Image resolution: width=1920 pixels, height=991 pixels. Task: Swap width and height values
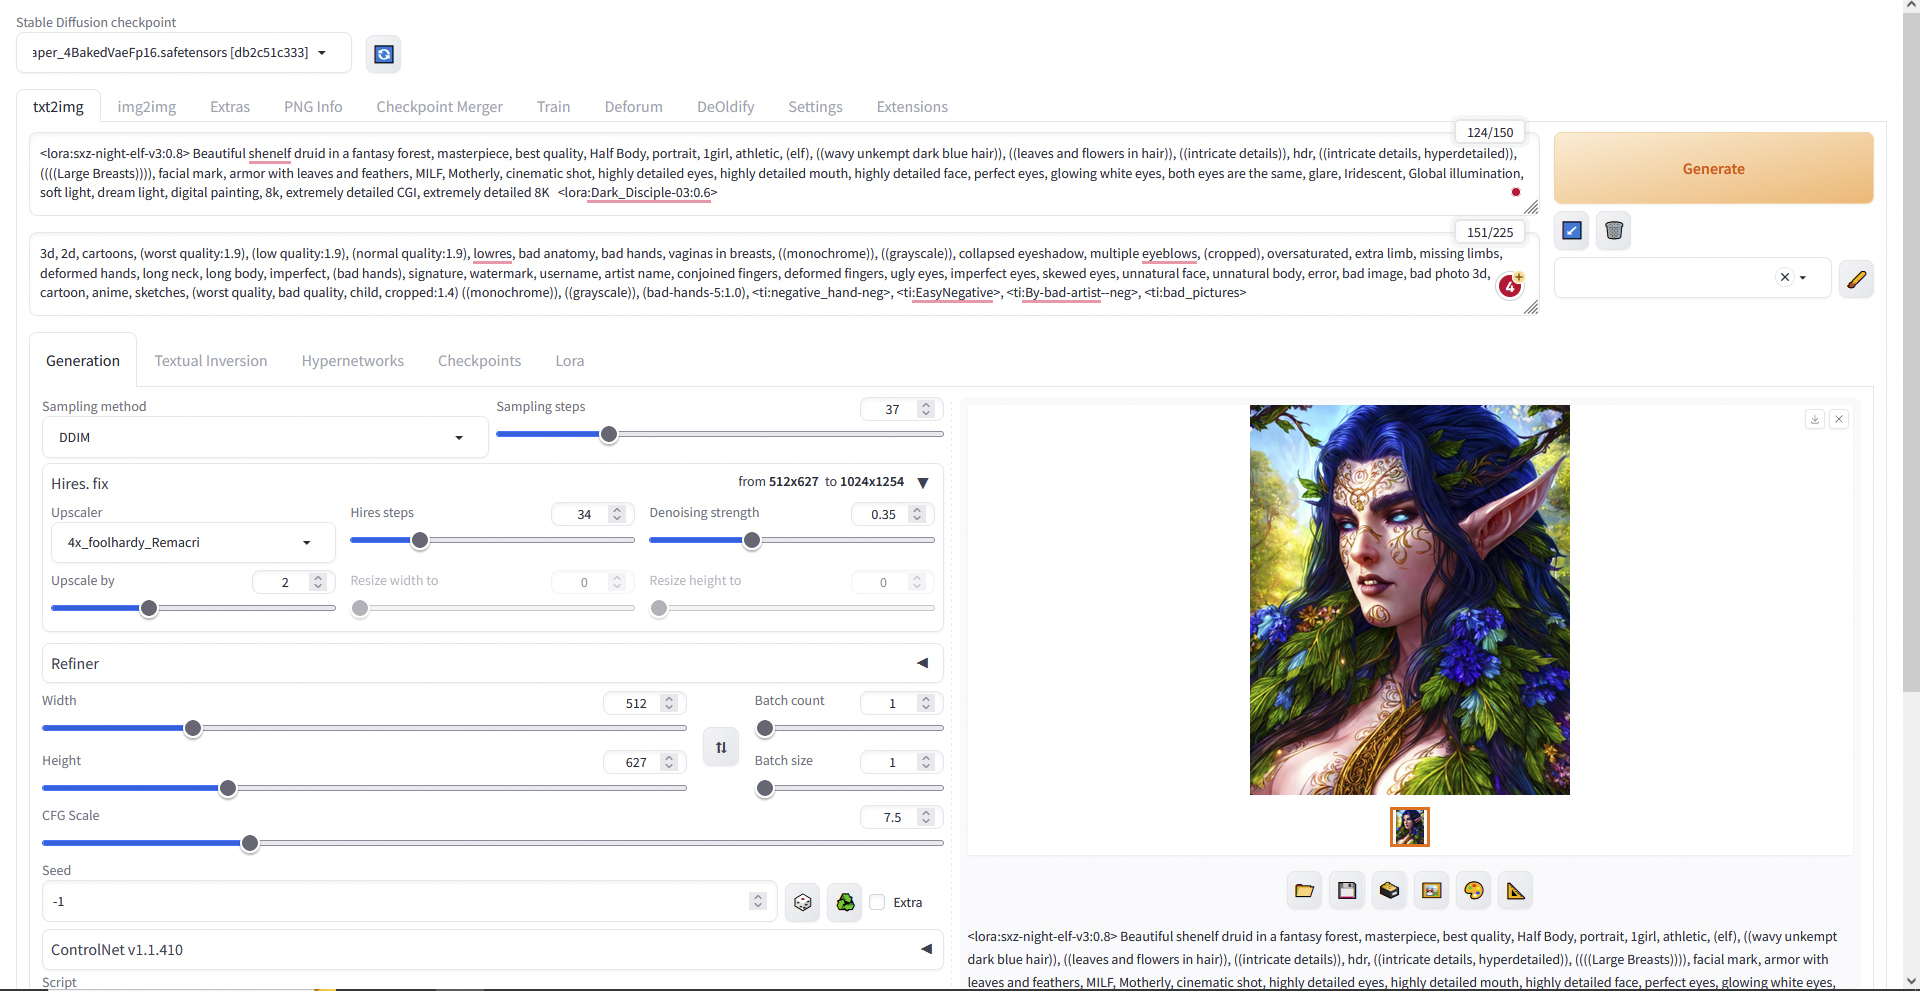(x=721, y=747)
